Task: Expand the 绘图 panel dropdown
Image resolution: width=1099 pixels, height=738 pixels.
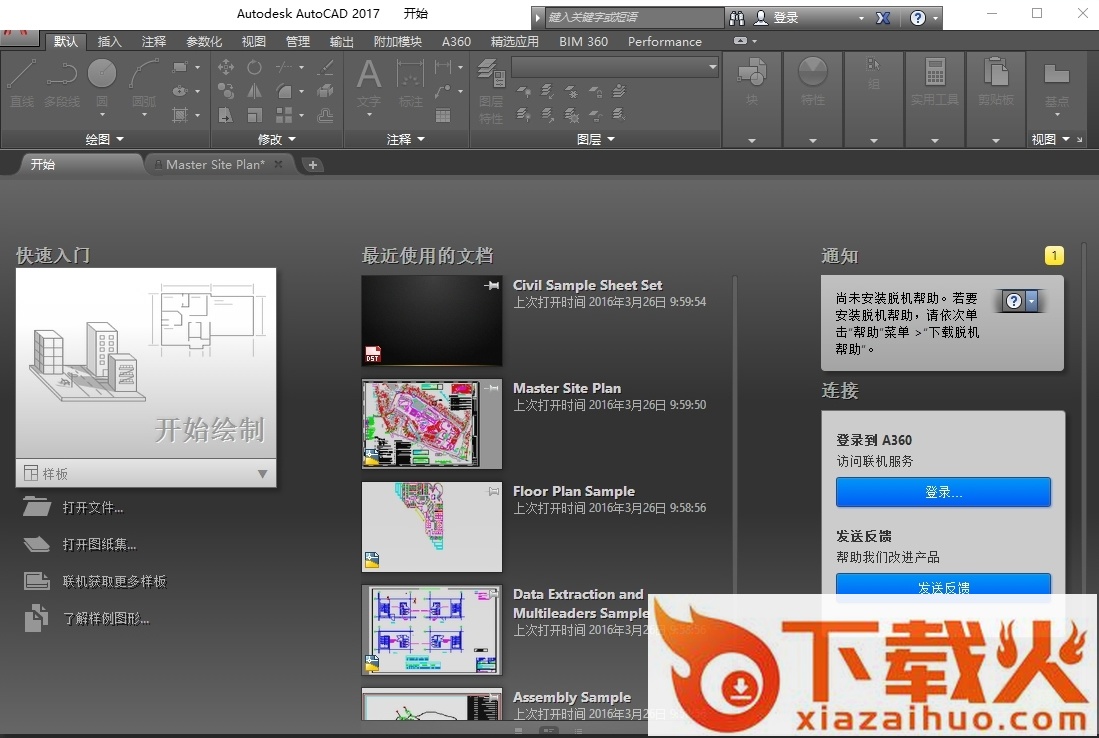Action: (x=105, y=139)
